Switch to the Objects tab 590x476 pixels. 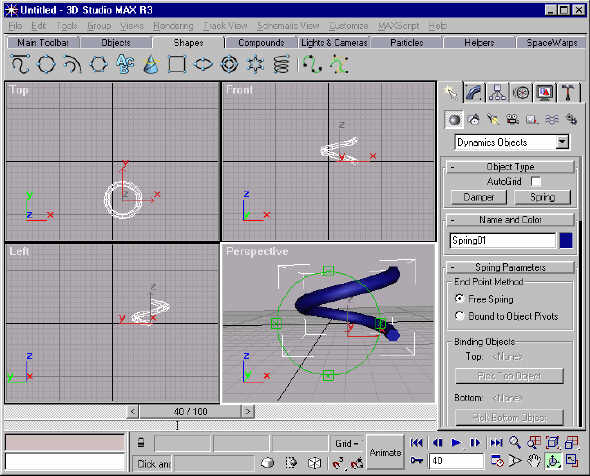tap(116, 43)
